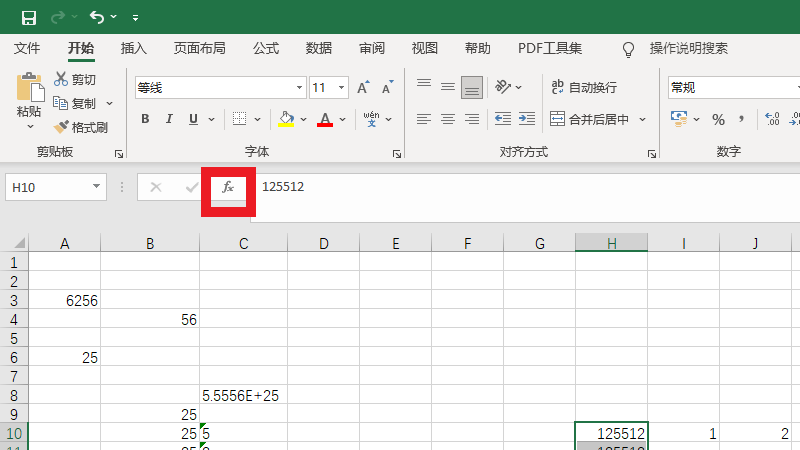800x450 pixels.
Task: Open the 剪贴板 dialog launcher
Action: 119,154
